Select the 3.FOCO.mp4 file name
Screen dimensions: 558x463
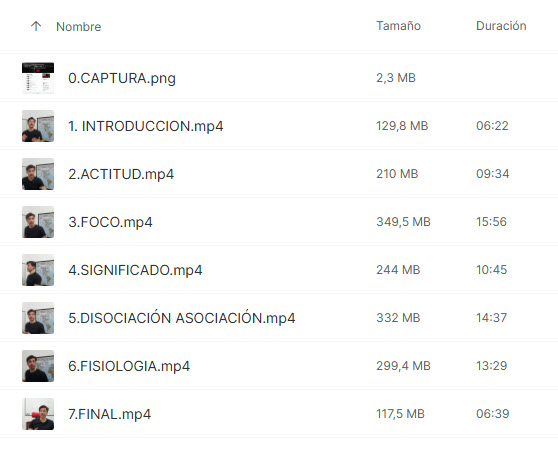pos(110,222)
